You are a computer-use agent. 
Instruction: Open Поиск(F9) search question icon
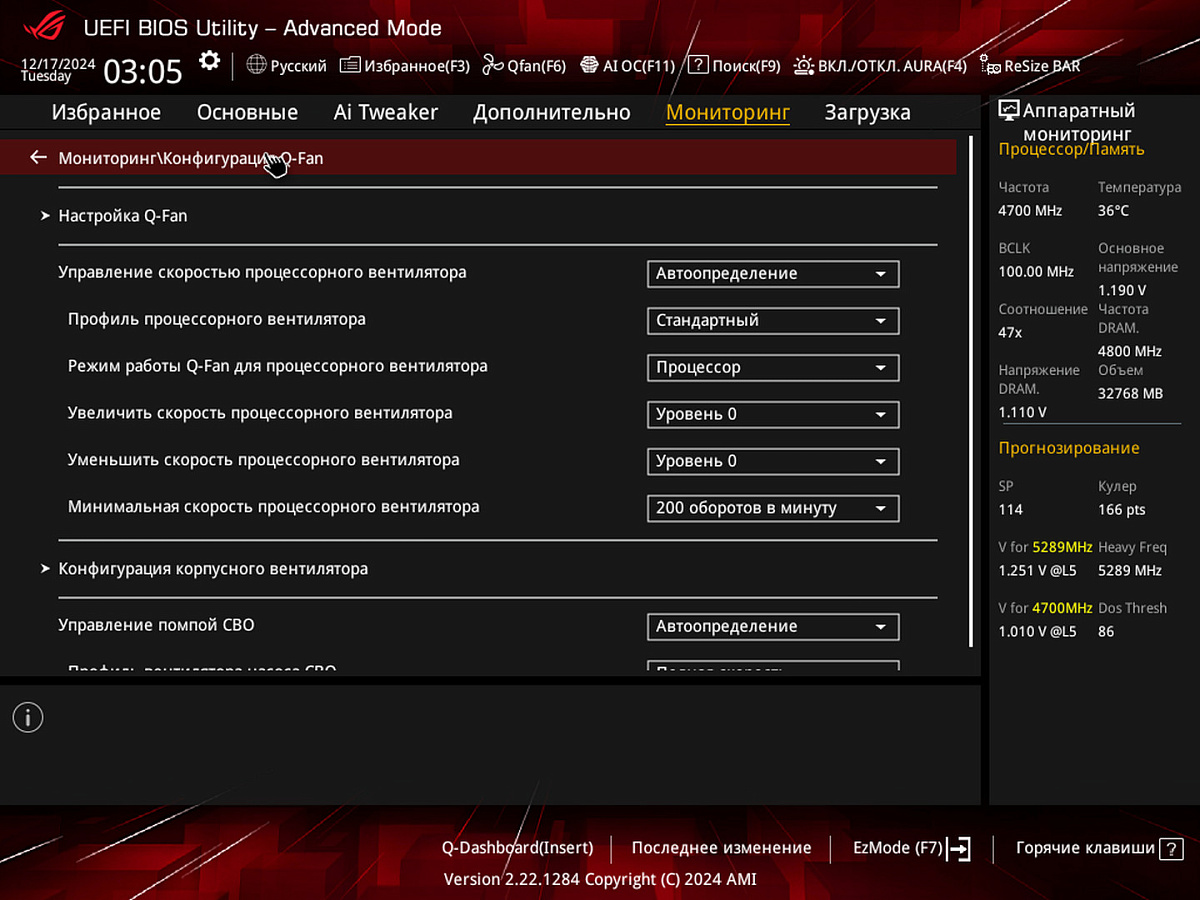[698, 65]
